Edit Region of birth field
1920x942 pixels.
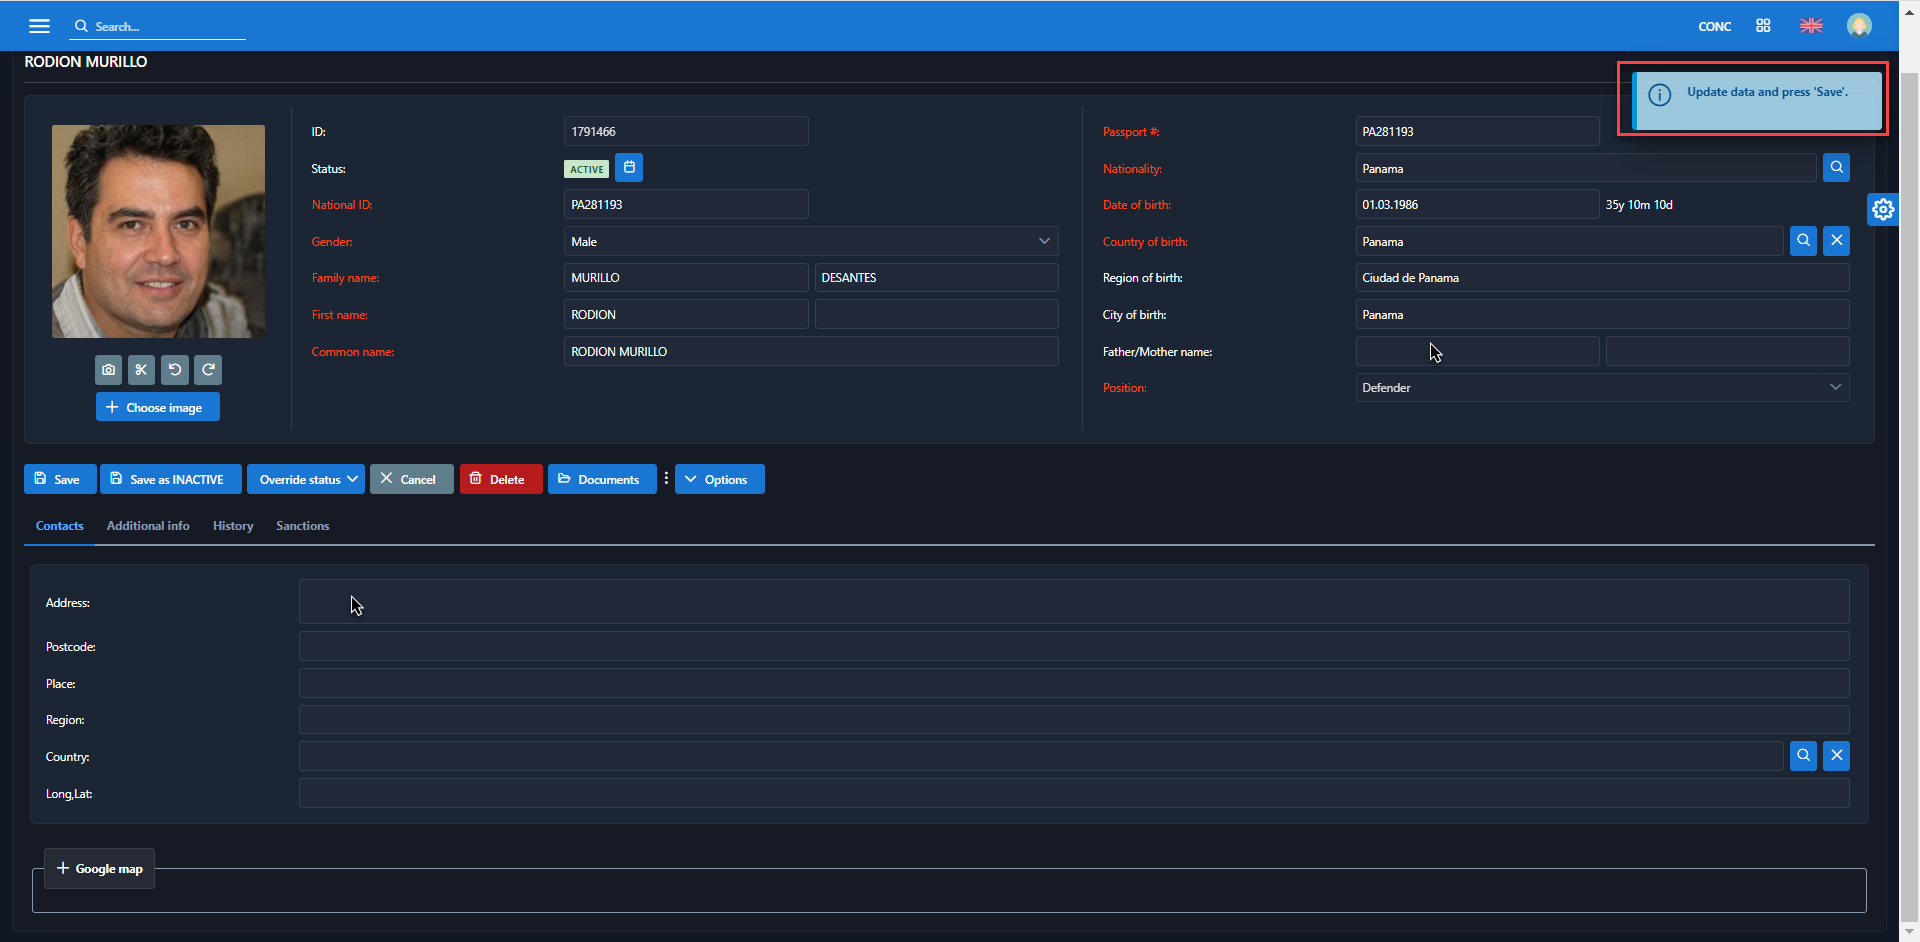[x=1602, y=277]
